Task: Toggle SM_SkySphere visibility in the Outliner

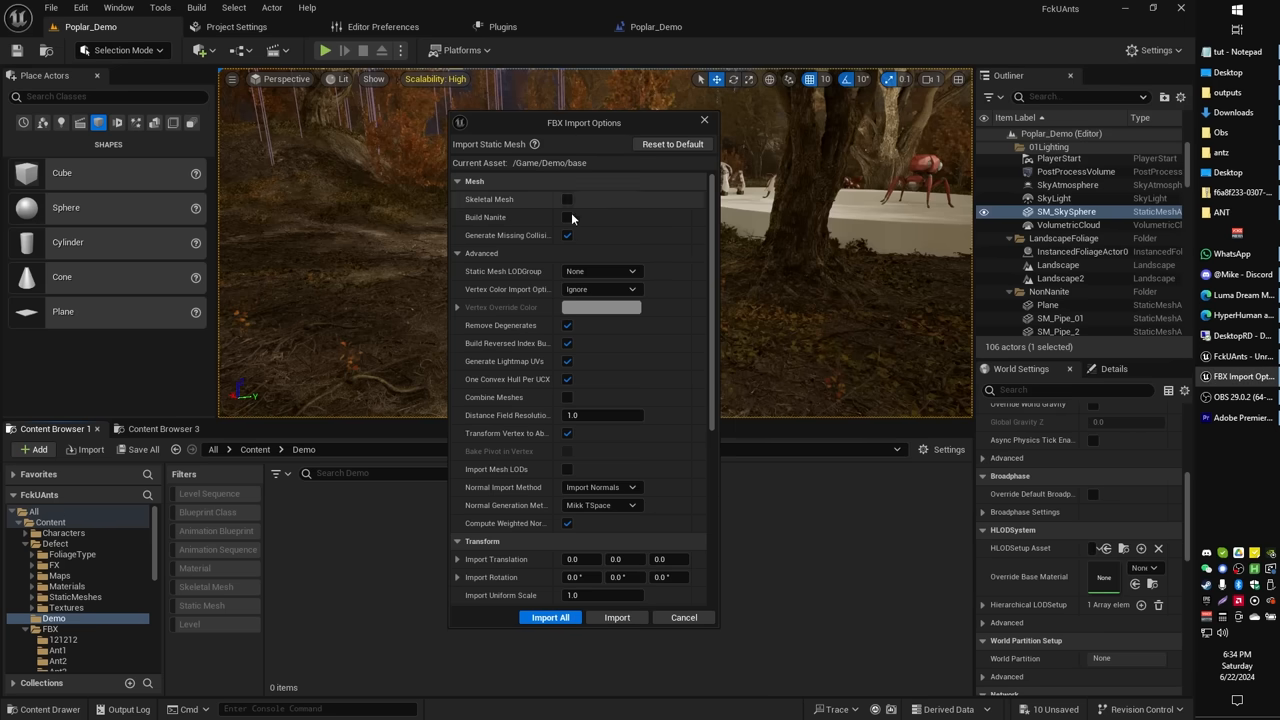Action: pyautogui.click(x=983, y=211)
